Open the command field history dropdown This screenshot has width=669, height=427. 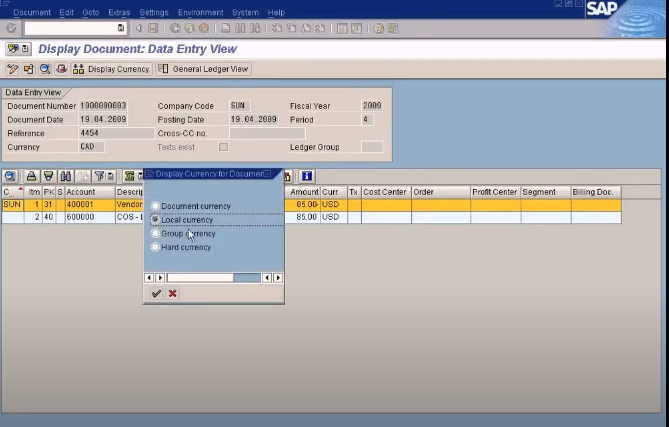click(x=121, y=28)
